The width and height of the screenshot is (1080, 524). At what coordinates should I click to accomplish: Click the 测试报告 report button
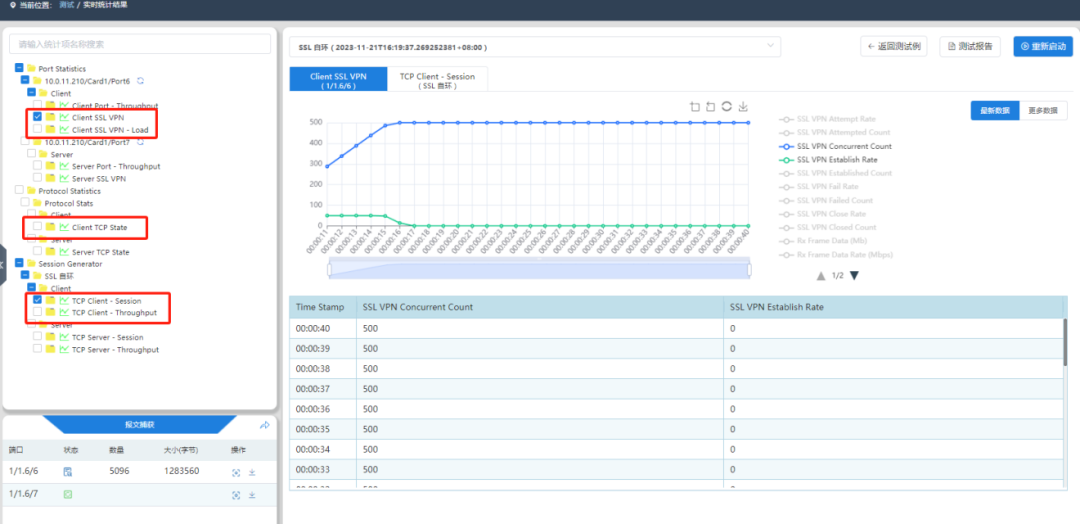click(x=969, y=46)
